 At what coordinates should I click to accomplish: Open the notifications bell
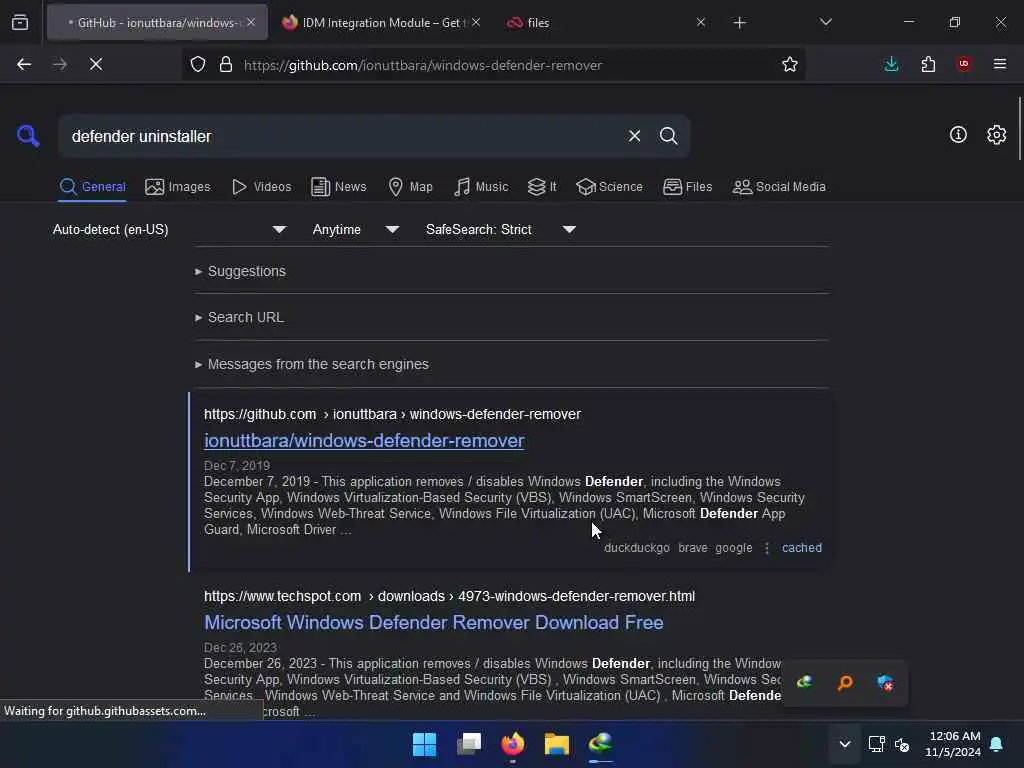[997, 744]
